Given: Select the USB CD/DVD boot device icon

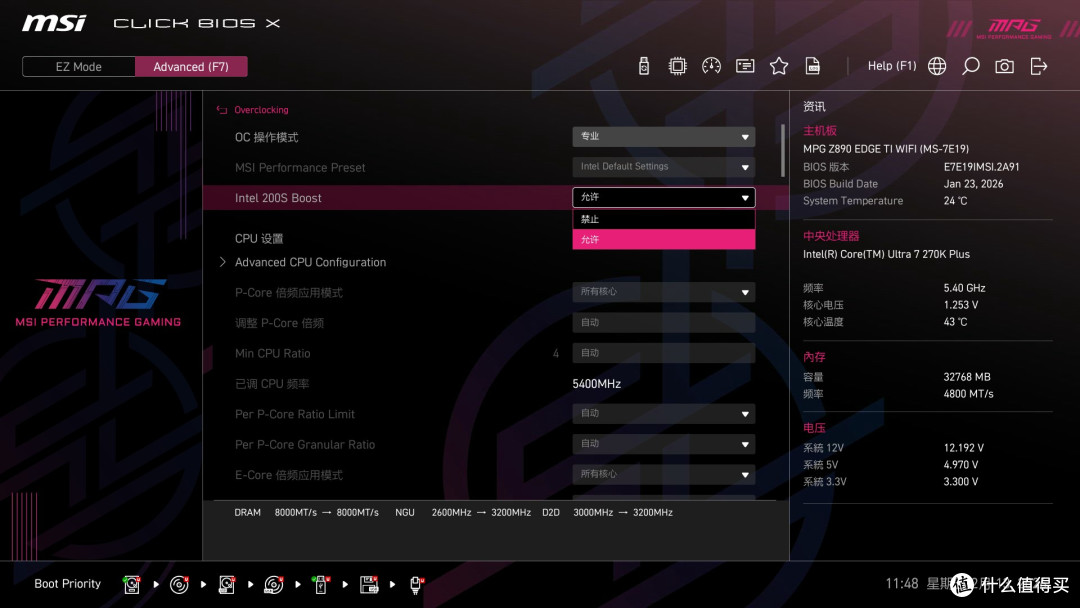Looking at the screenshot, I should click(273, 585).
